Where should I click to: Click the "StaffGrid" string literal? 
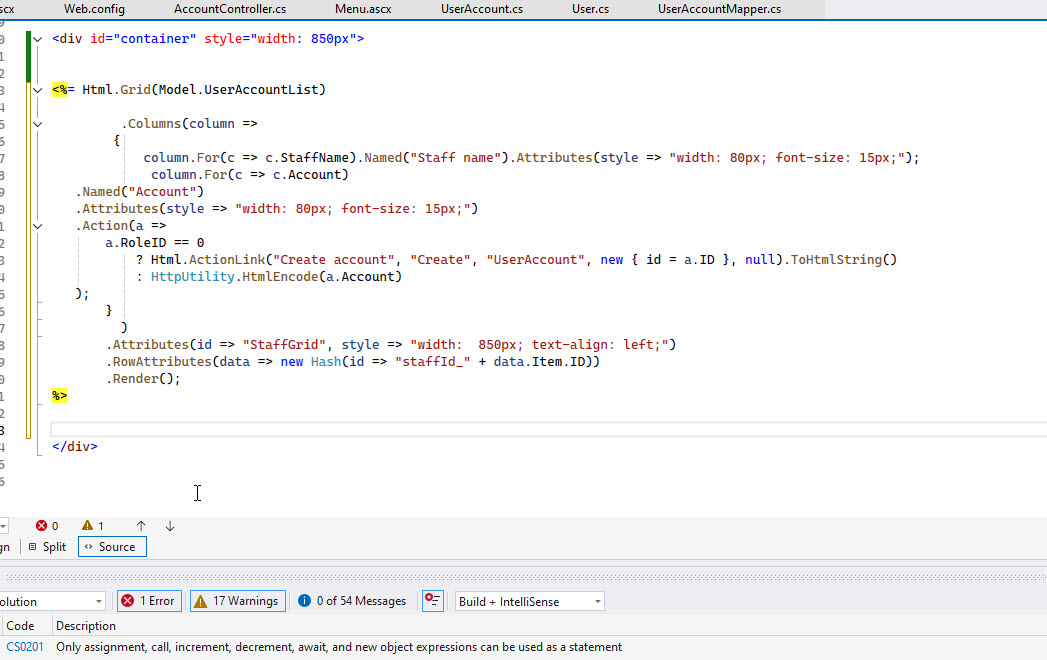click(x=284, y=345)
